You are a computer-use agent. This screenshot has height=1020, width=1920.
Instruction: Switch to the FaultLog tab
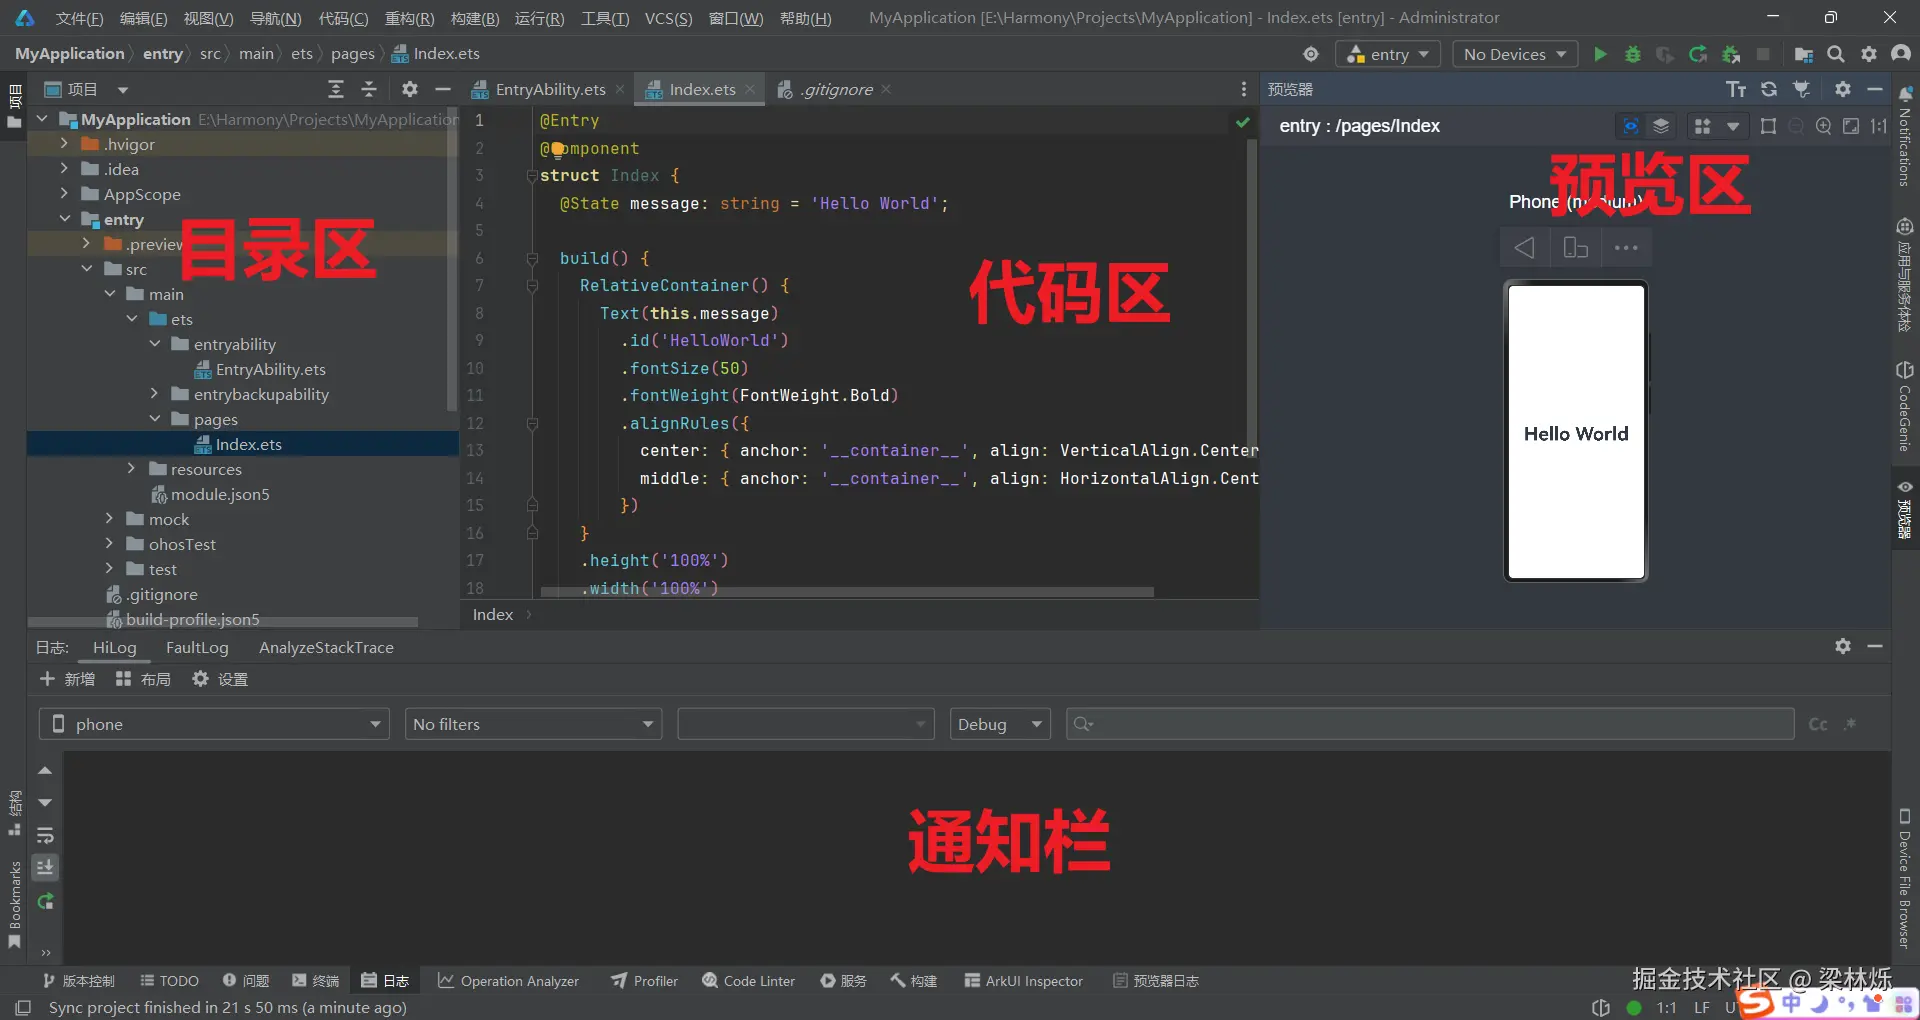tap(197, 647)
